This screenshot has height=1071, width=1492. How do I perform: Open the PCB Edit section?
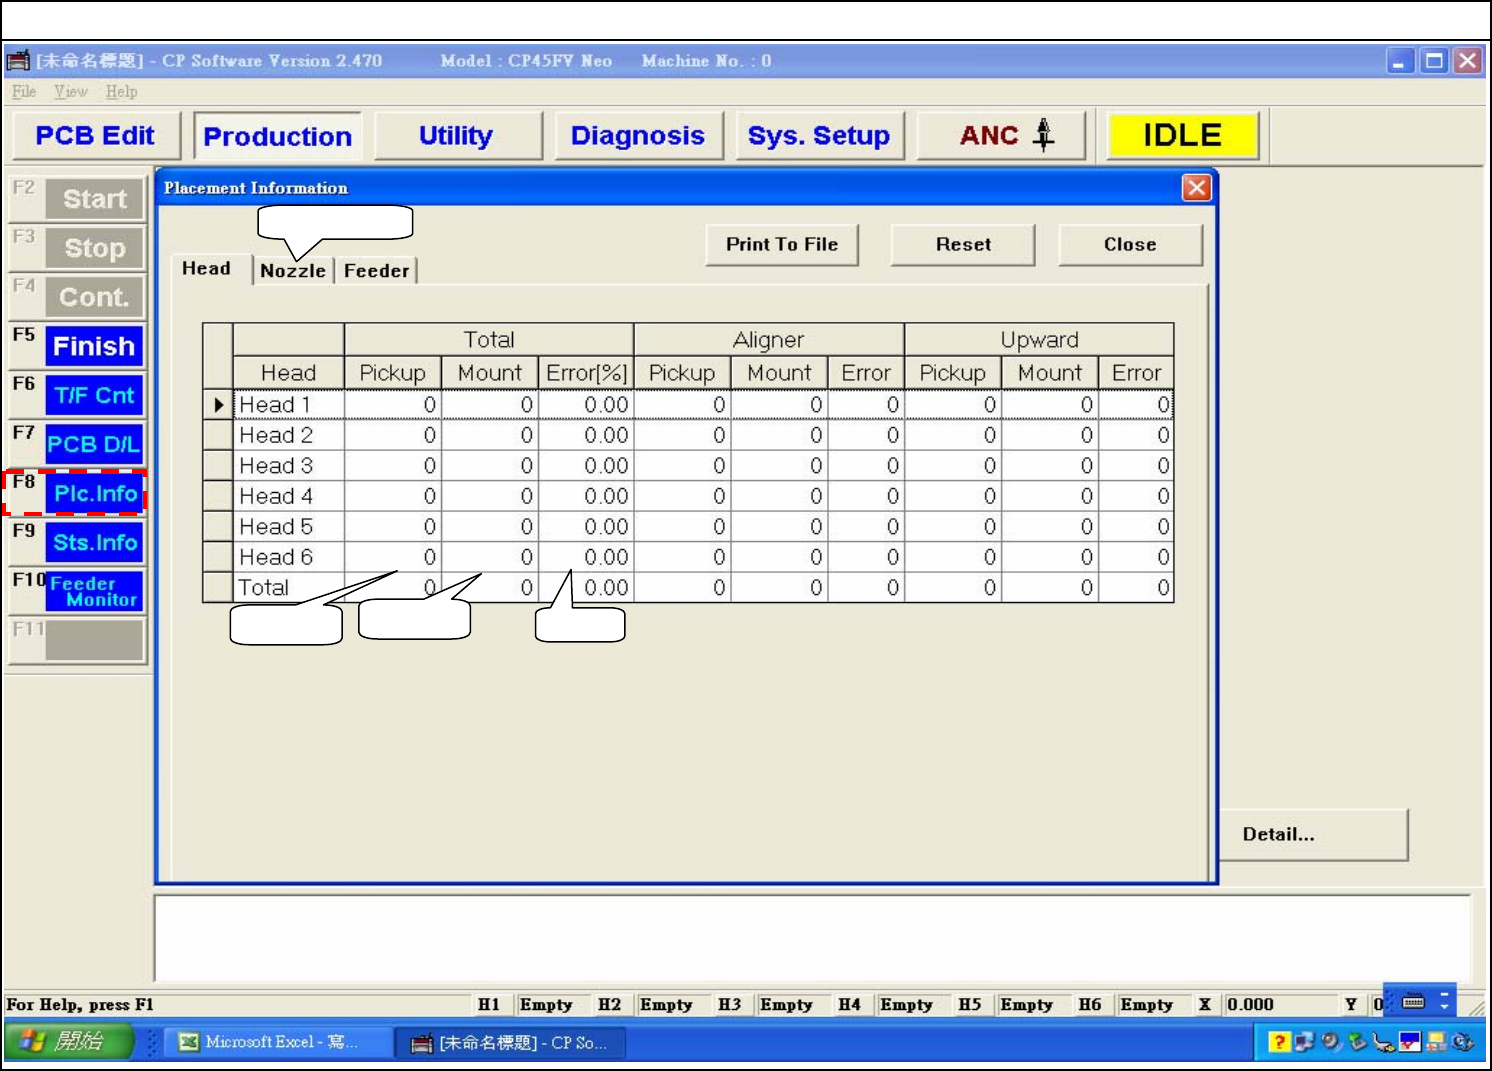[x=95, y=135]
